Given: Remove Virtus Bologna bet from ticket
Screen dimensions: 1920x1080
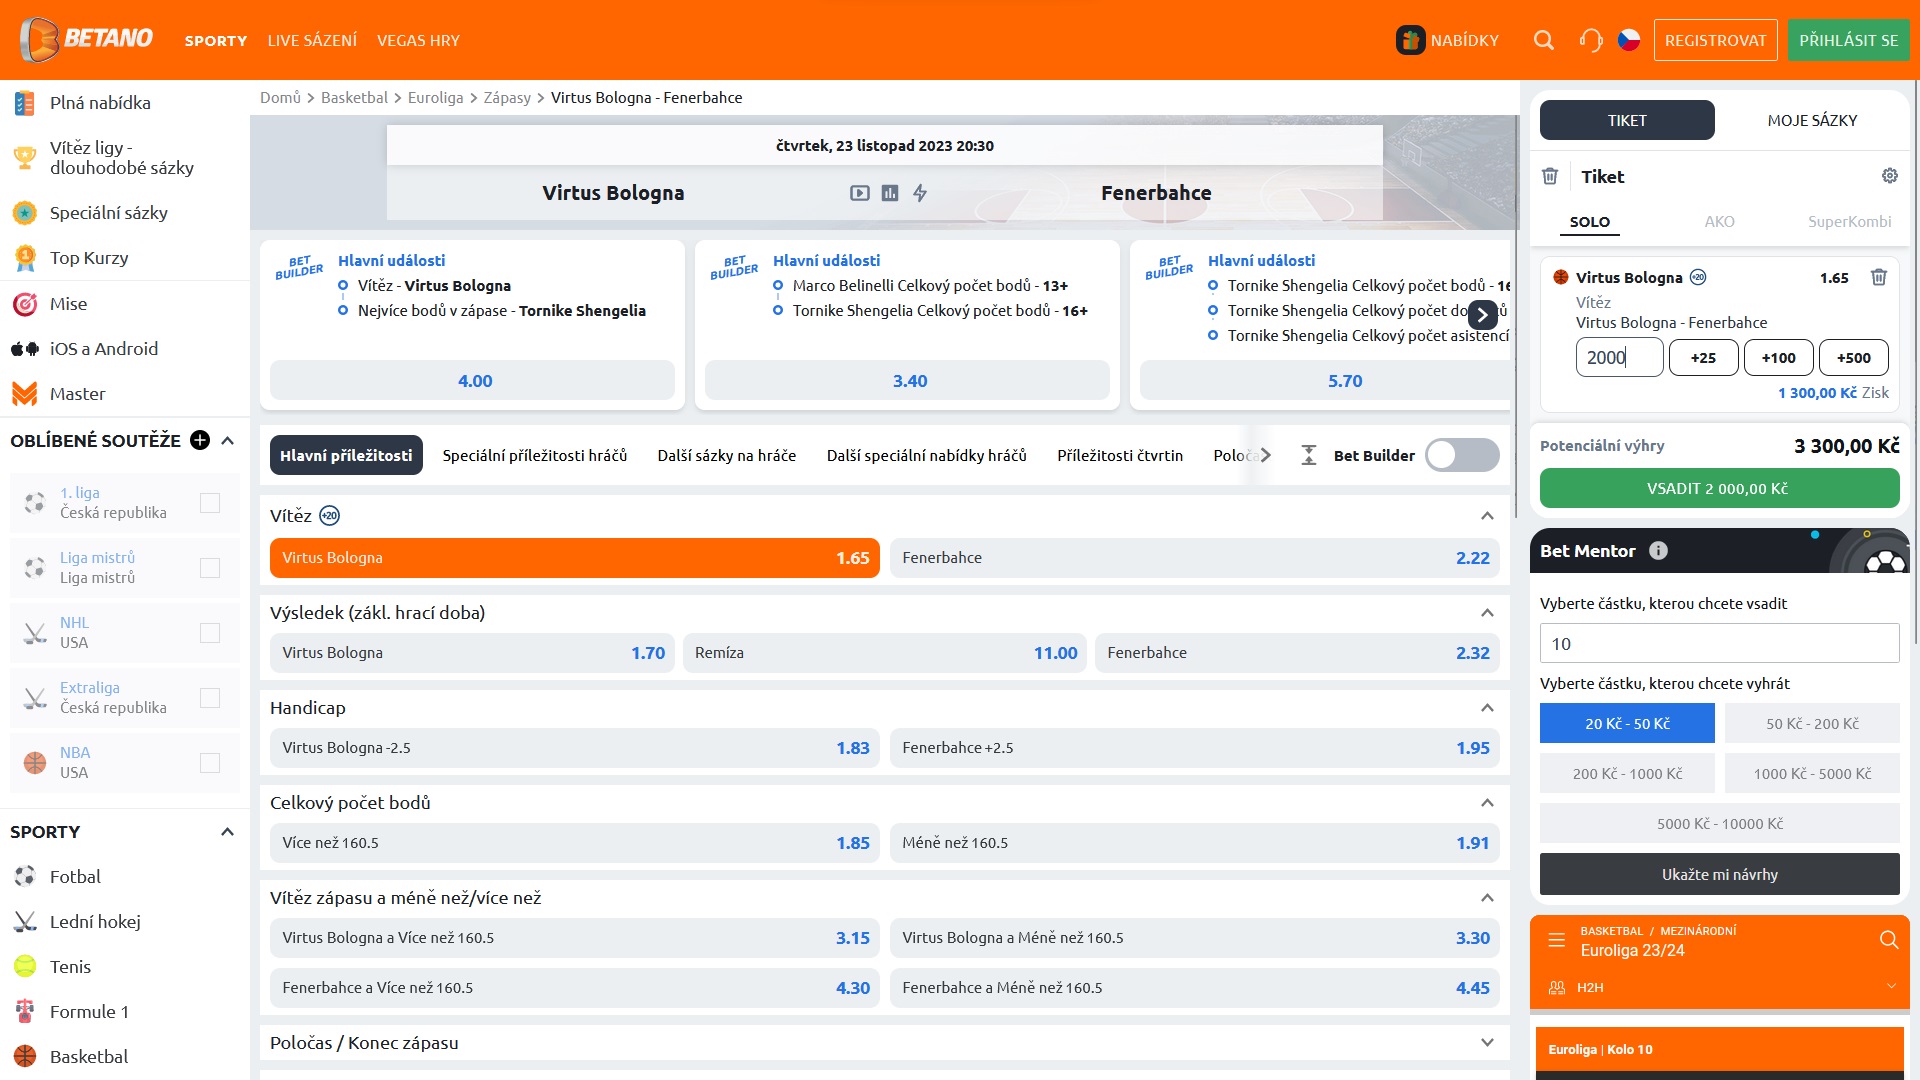Looking at the screenshot, I should [x=1879, y=277].
